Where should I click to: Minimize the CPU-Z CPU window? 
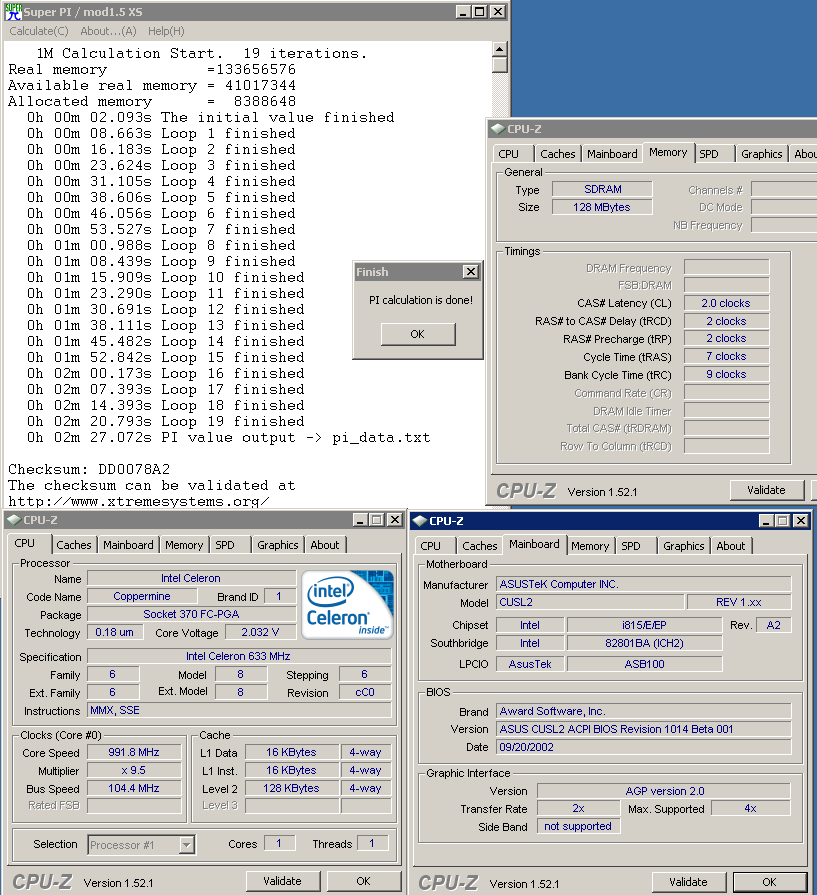pyautogui.click(x=358, y=520)
